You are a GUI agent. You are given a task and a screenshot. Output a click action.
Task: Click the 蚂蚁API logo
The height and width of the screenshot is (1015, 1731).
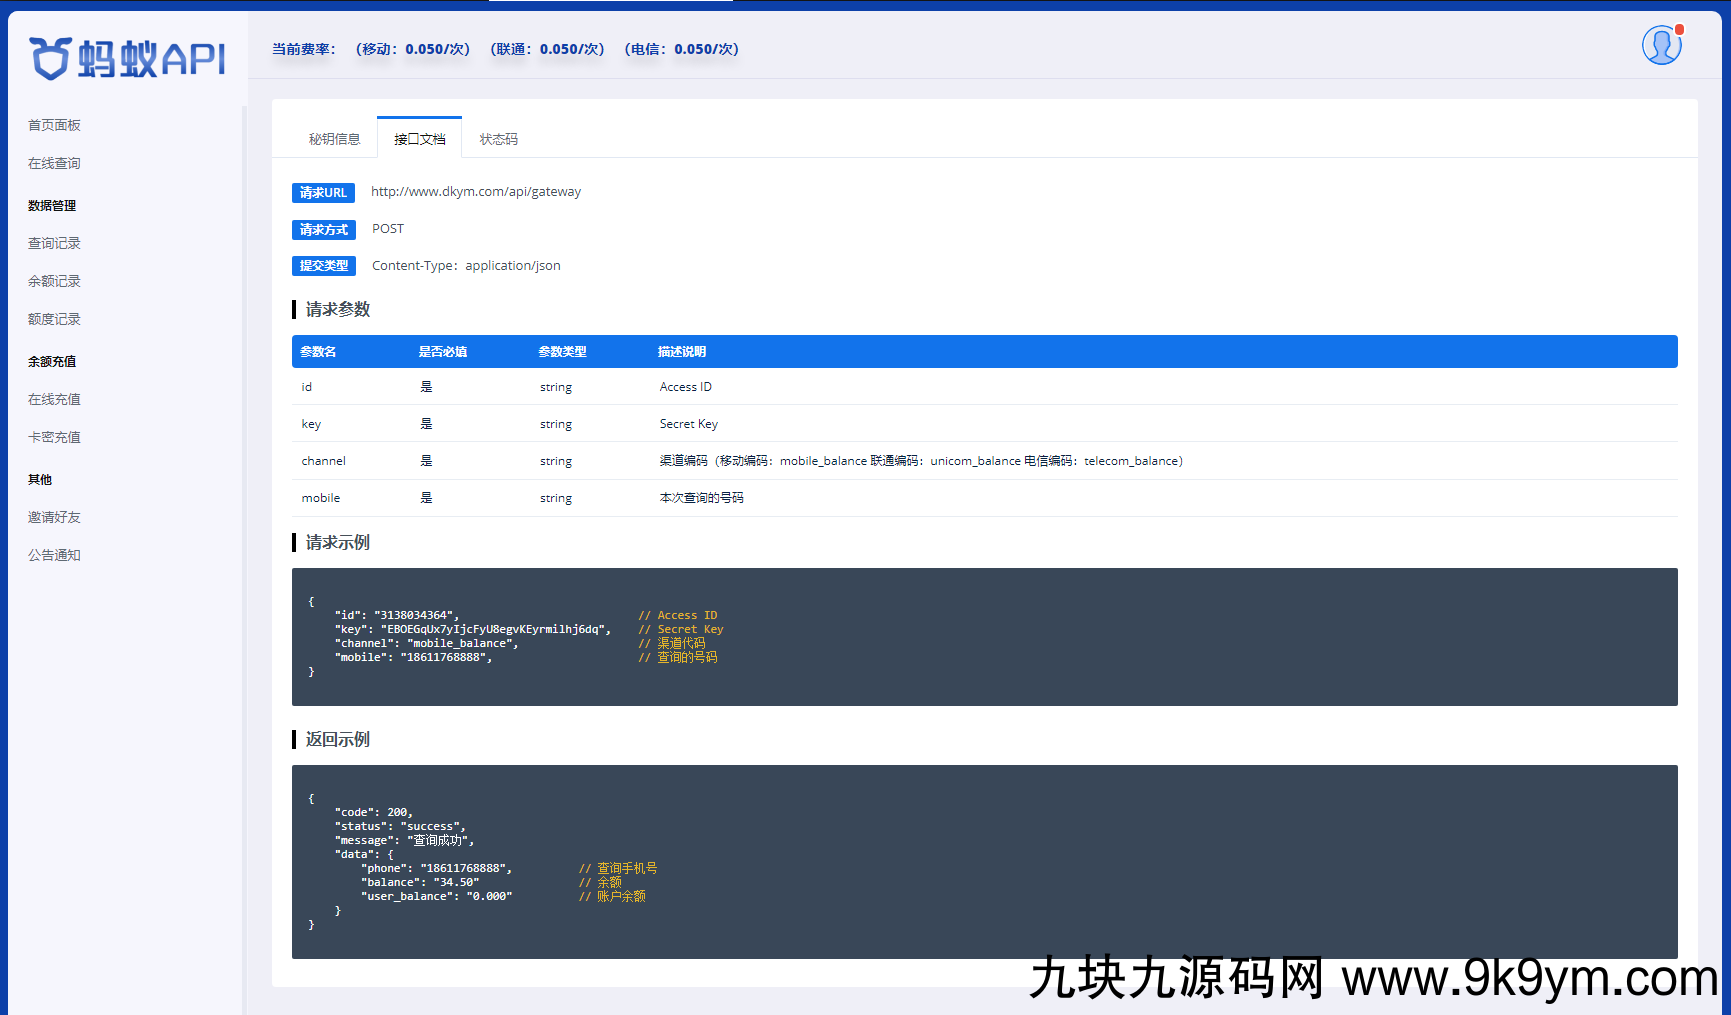pos(128,59)
